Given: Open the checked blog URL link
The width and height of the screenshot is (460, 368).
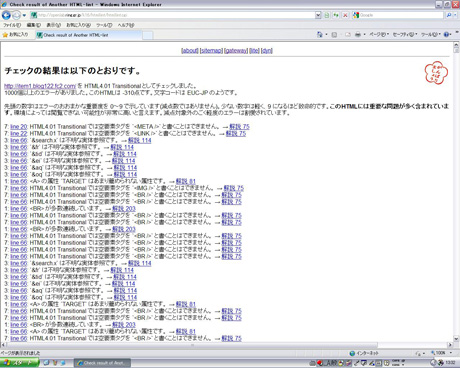Looking at the screenshot, I should tap(40, 86).
